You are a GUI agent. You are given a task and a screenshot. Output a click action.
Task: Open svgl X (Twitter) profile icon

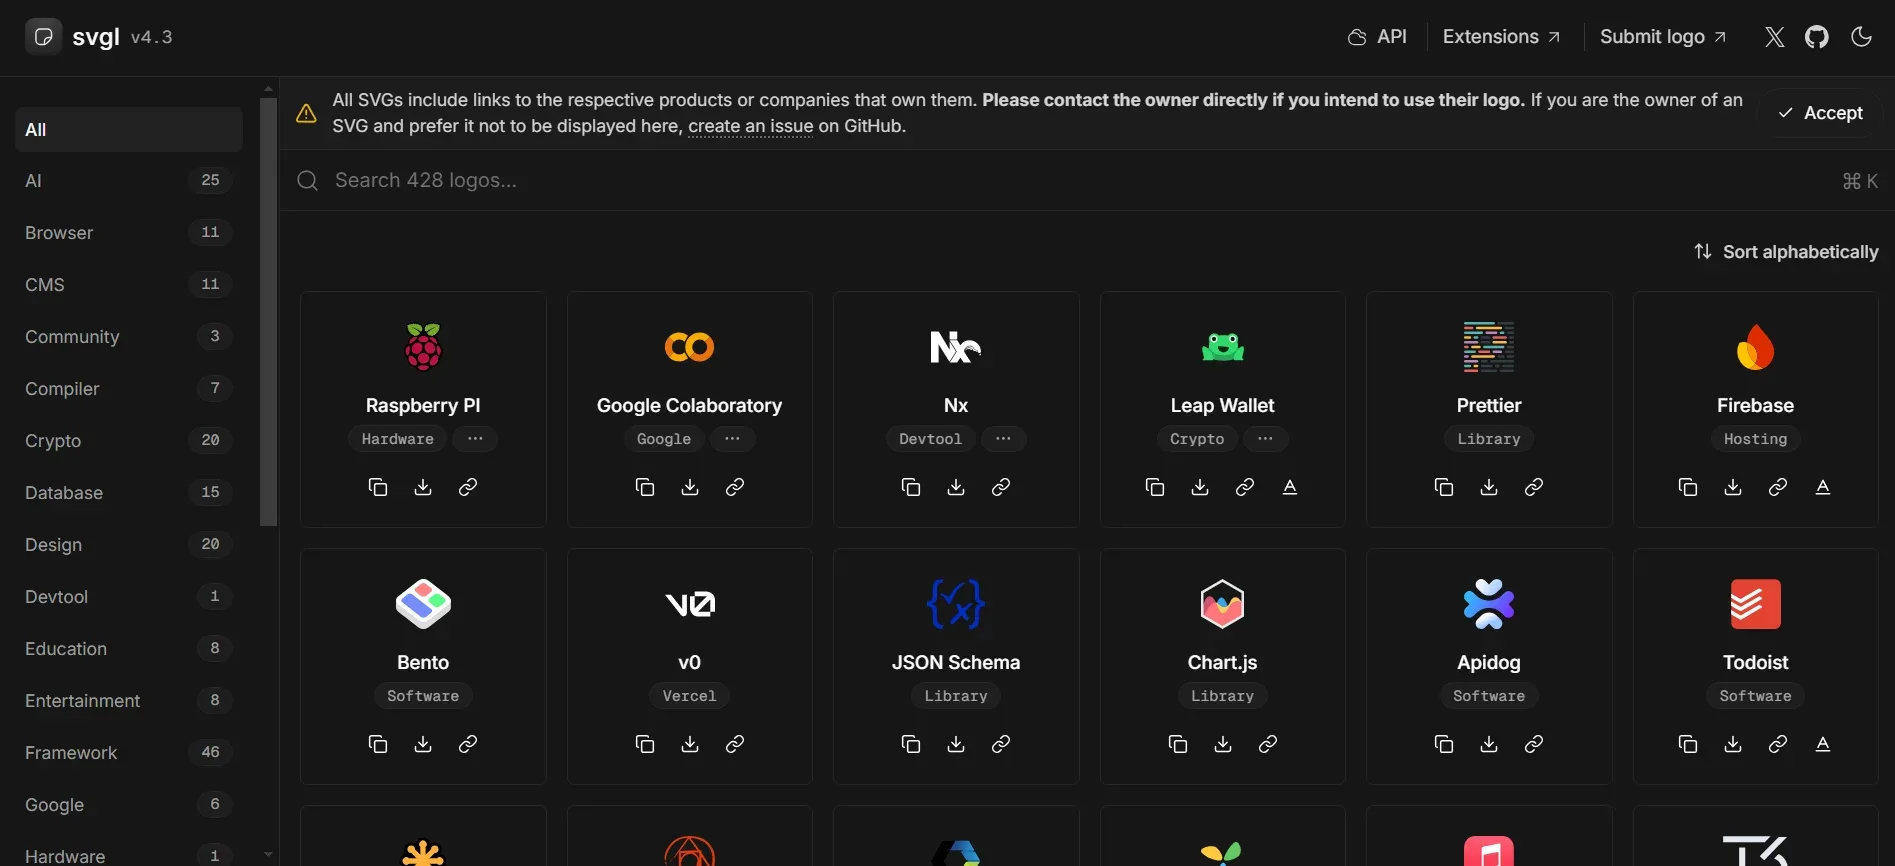pos(1775,37)
